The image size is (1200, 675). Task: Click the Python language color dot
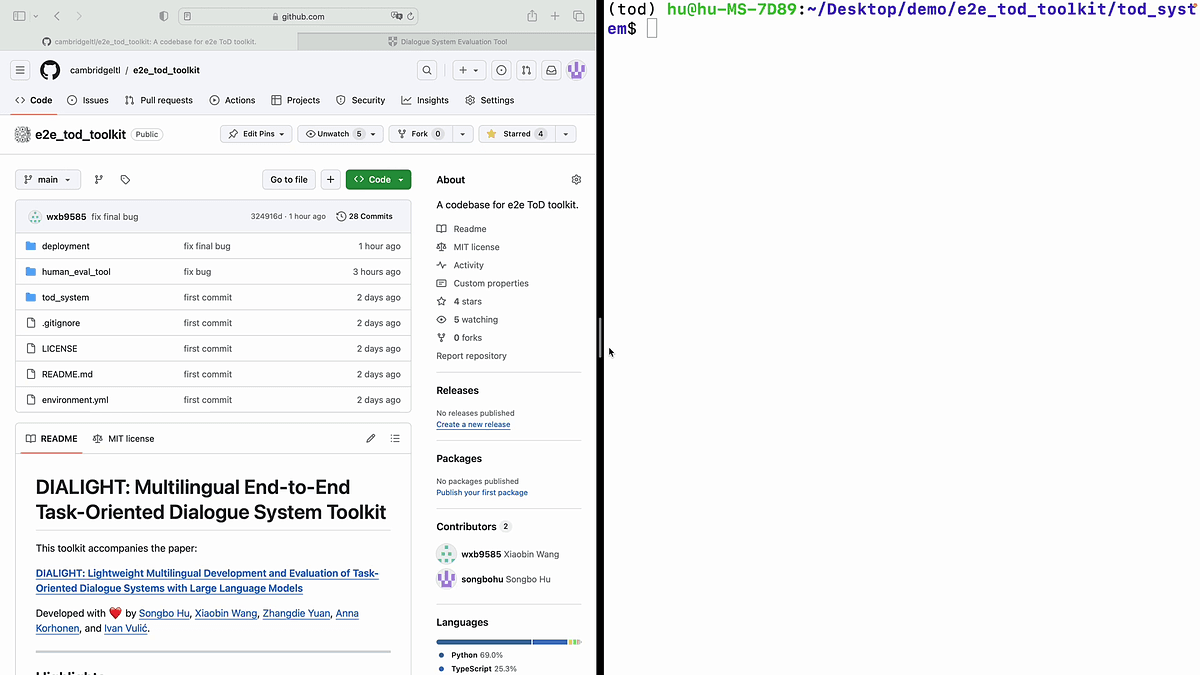[441, 655]
